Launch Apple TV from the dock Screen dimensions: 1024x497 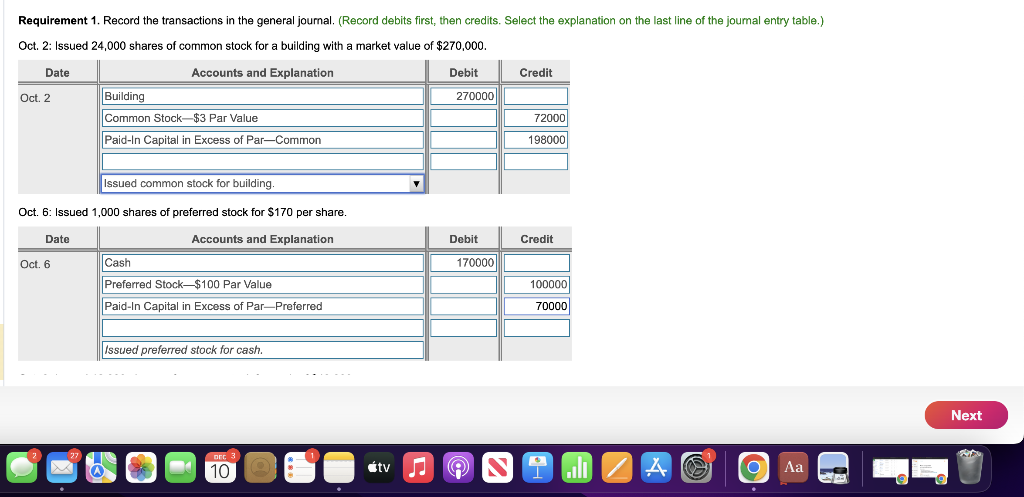pos(379,468)
